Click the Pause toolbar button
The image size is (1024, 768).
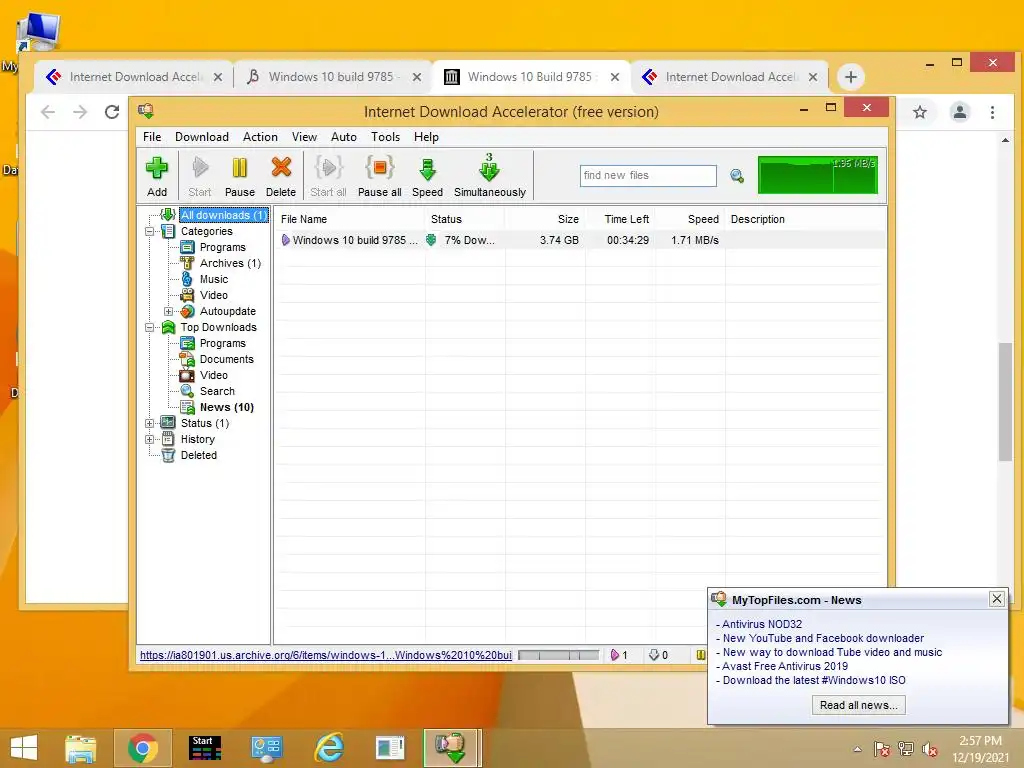[240, 176]
